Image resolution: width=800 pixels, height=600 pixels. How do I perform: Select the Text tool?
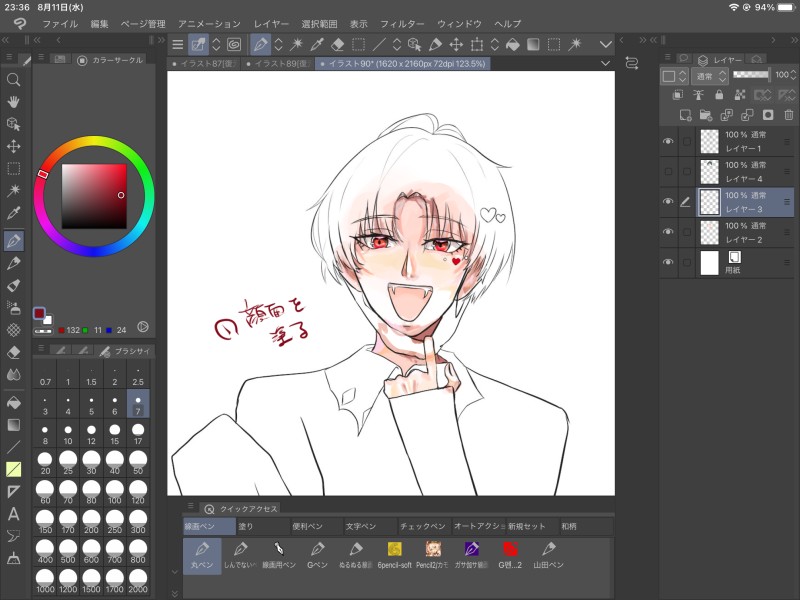(14, 514)
